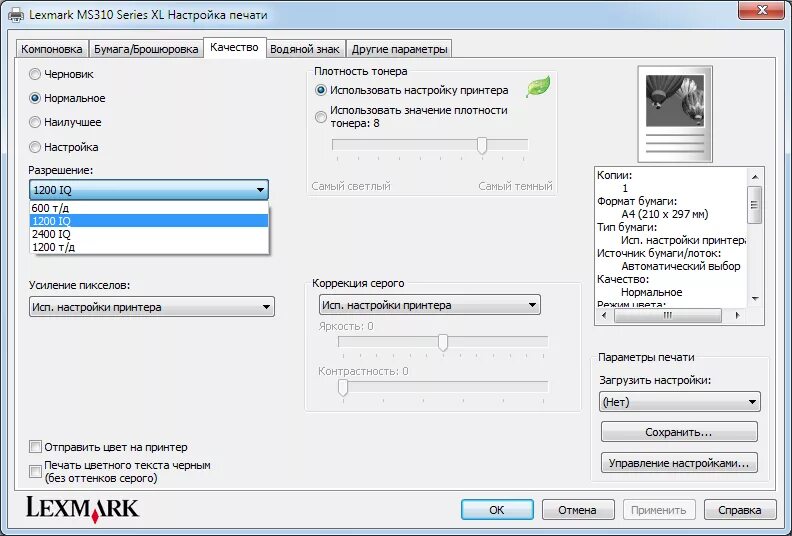The height and width of the screenshot is (536, 792).
Task: Open the Коррекция серого dropdown
Action: click(429, 305)
